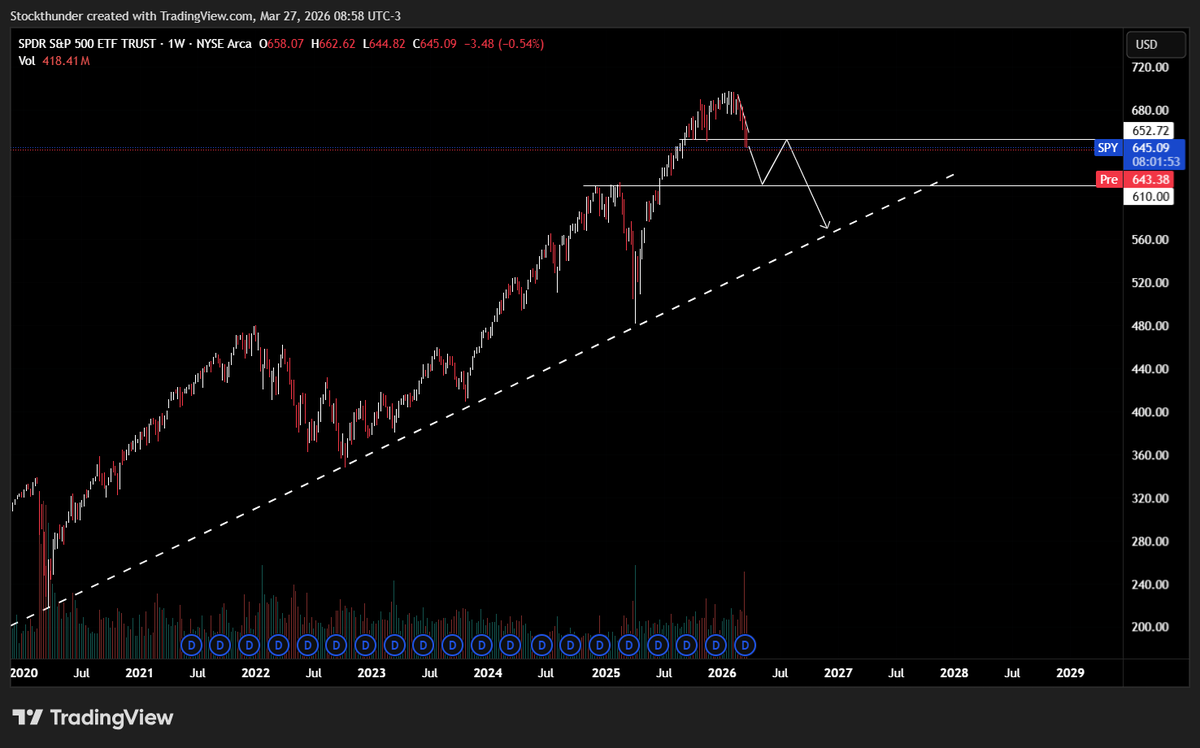Click the 2029 time axis label

click(1070, 674)
